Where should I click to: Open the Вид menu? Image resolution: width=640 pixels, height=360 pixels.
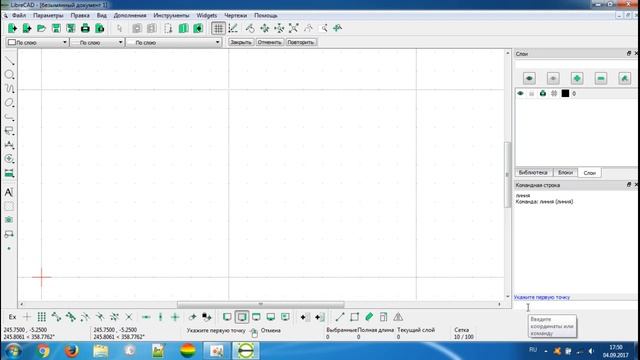tap(102, 16)
